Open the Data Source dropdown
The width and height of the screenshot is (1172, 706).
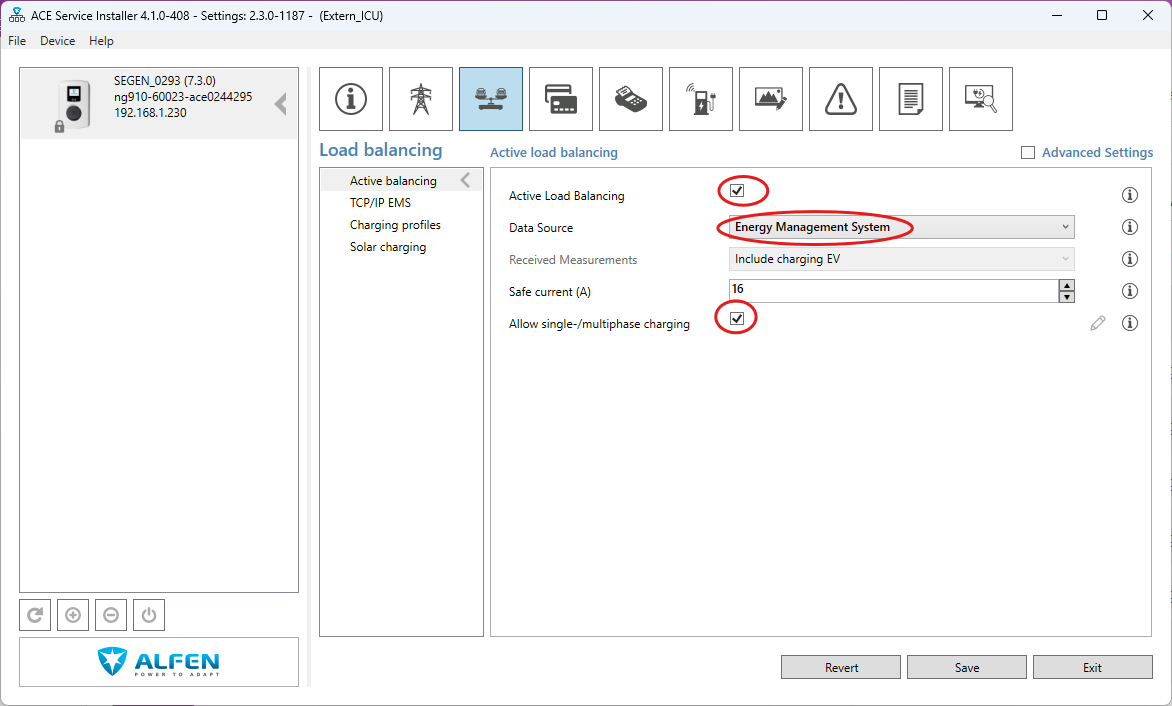point(901,227)
